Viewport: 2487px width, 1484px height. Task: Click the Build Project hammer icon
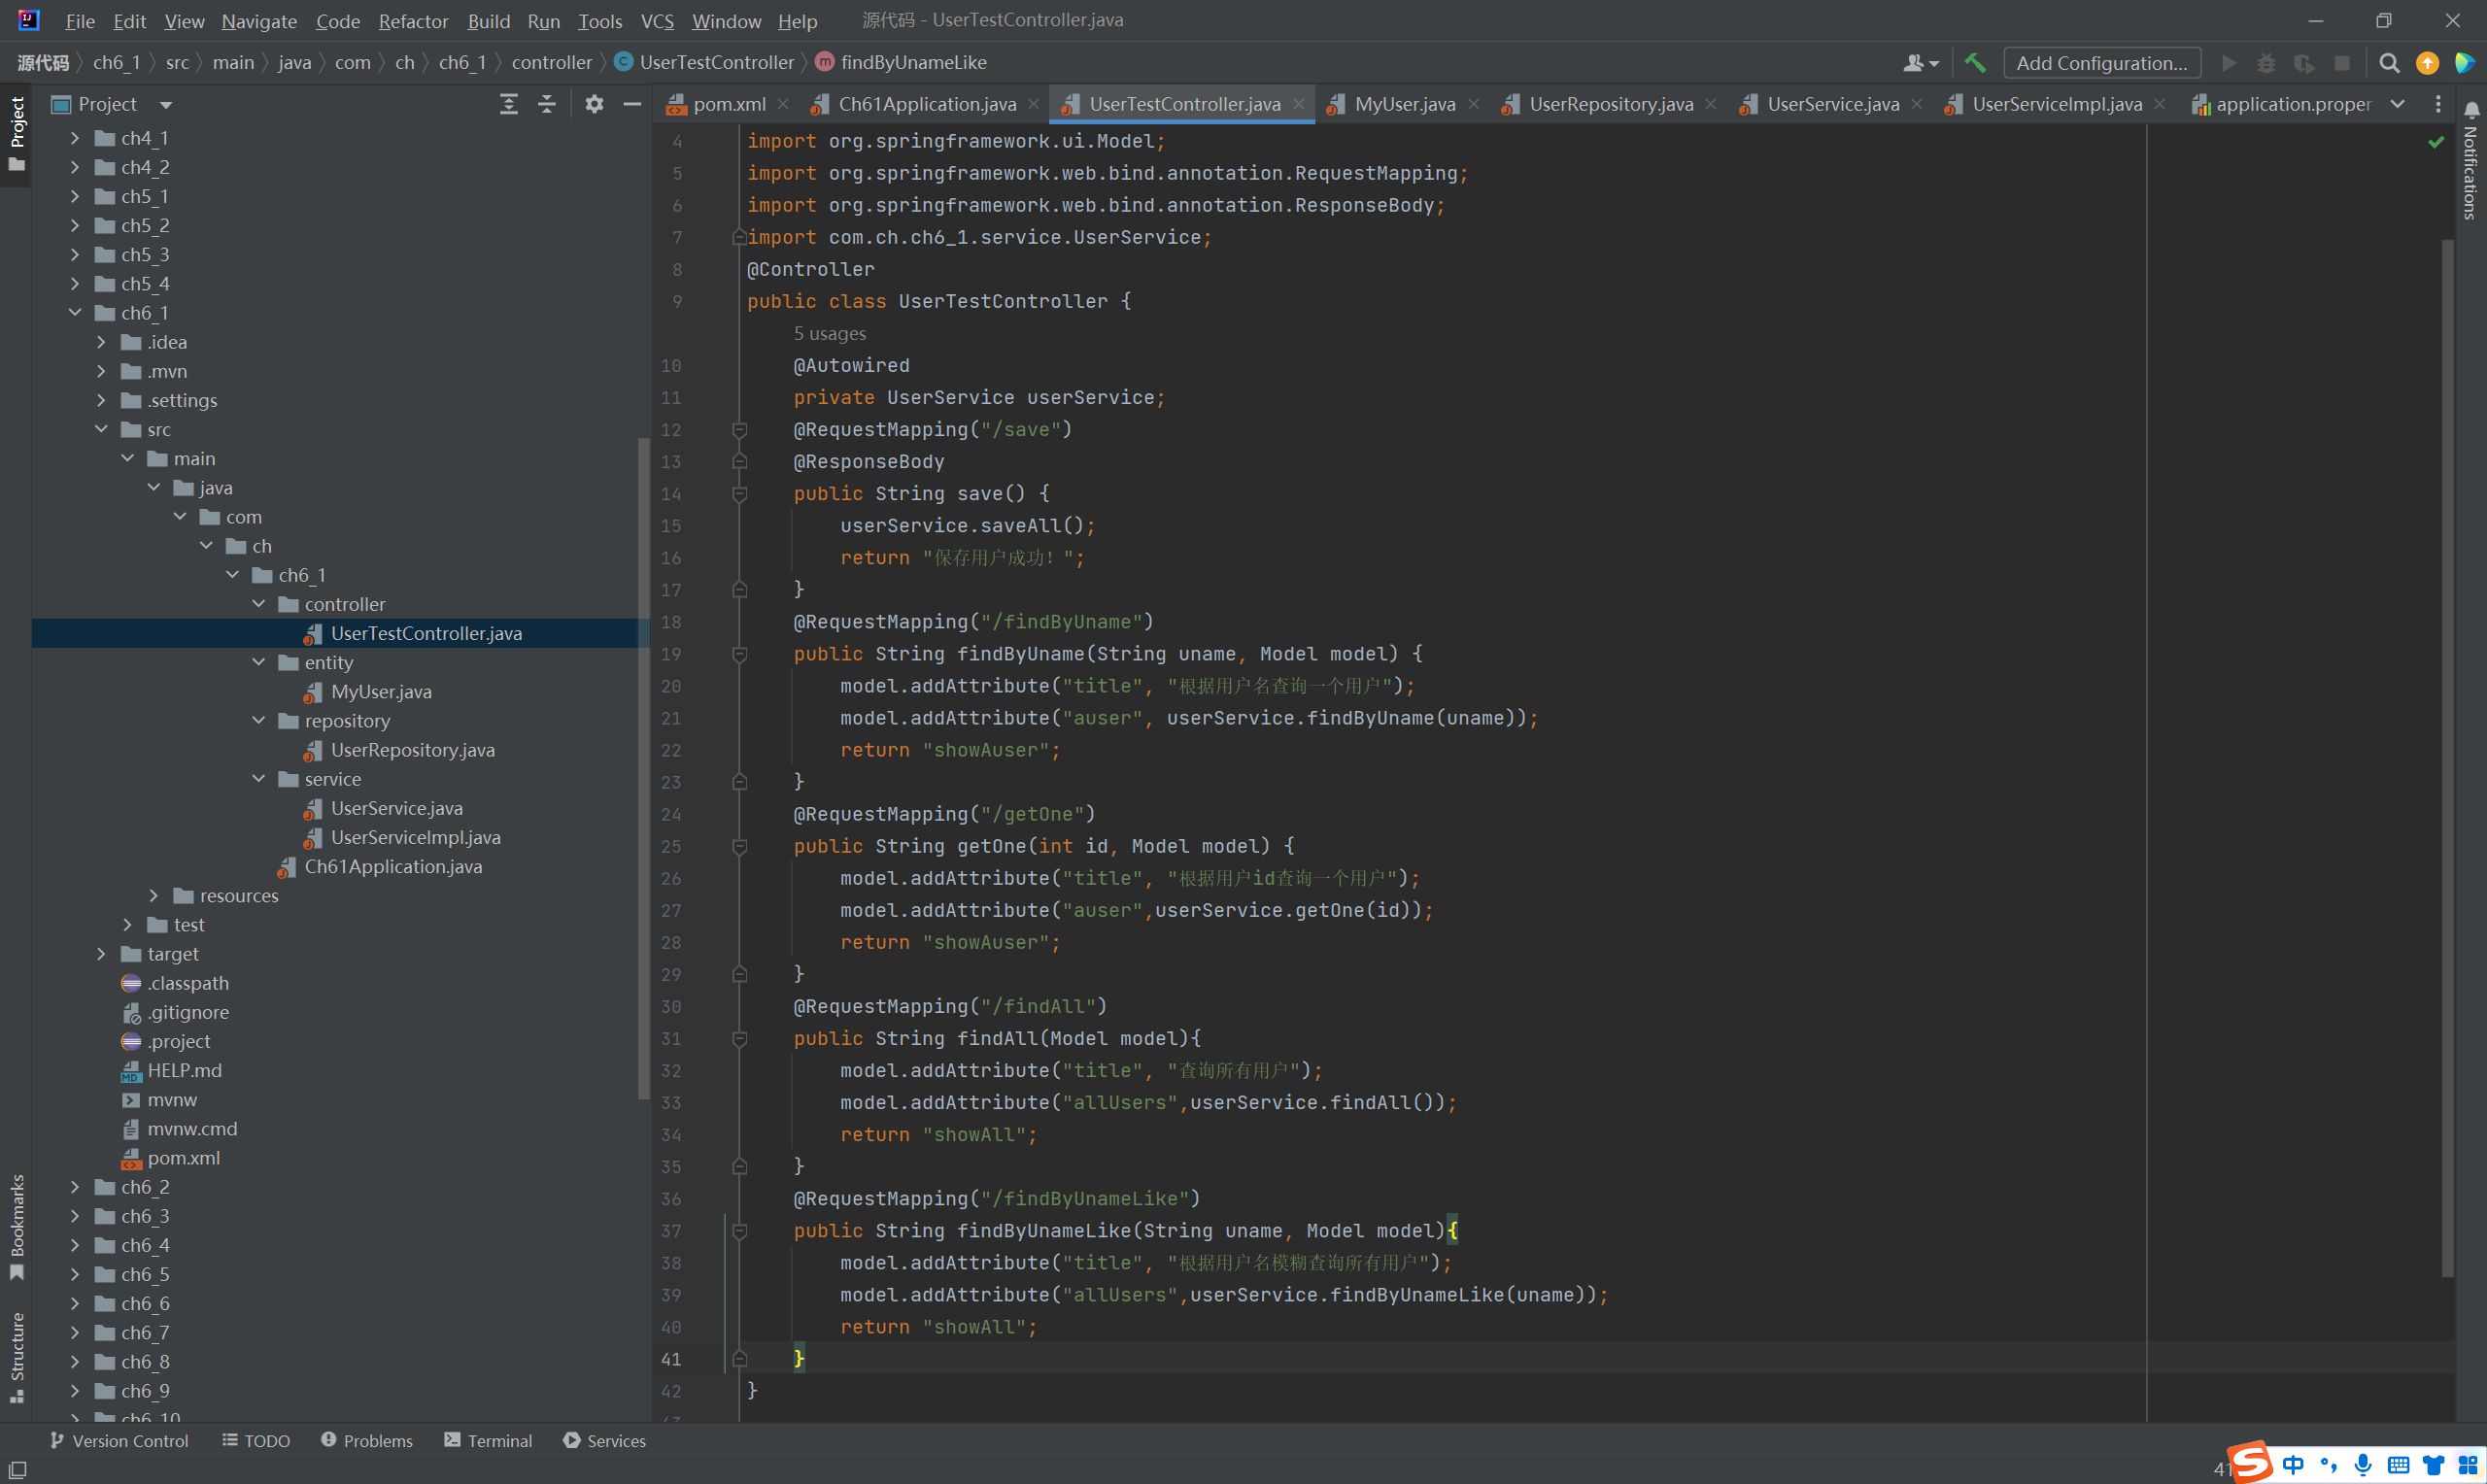(x=1975, y=63)
